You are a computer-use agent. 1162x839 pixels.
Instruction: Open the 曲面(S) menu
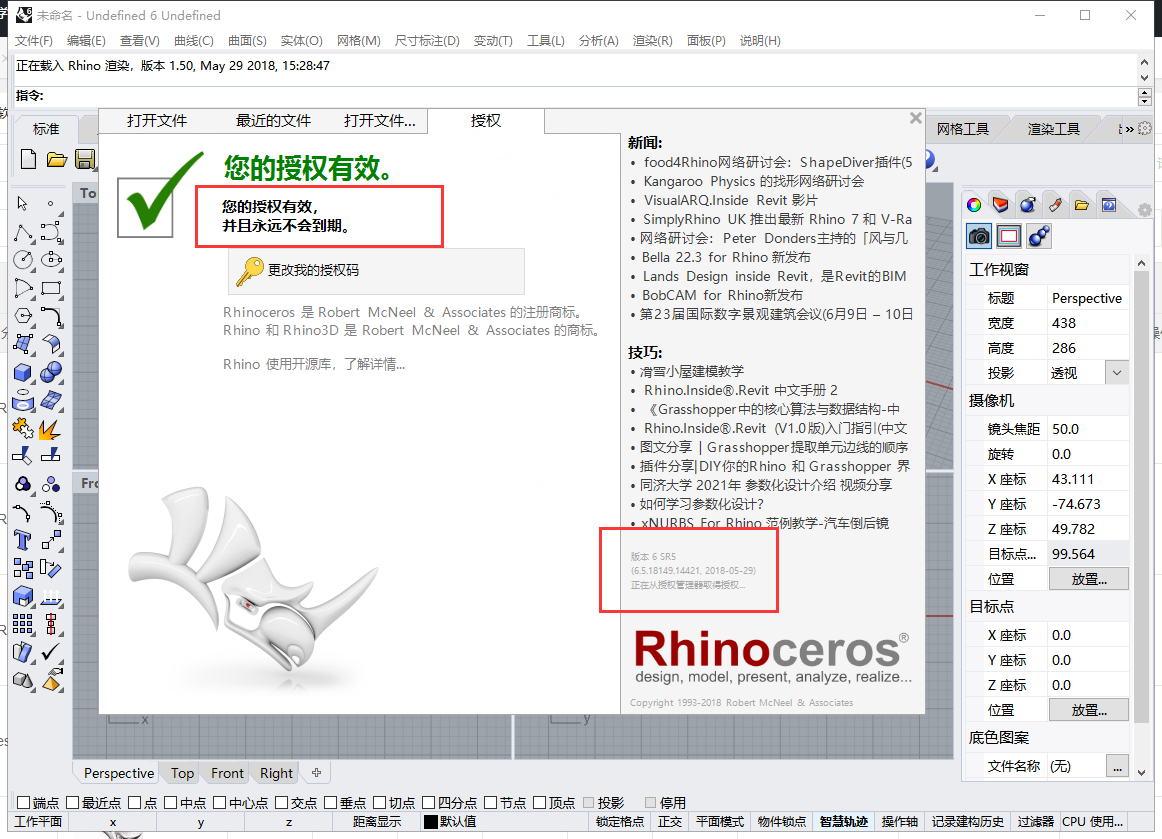click(247, 41)
